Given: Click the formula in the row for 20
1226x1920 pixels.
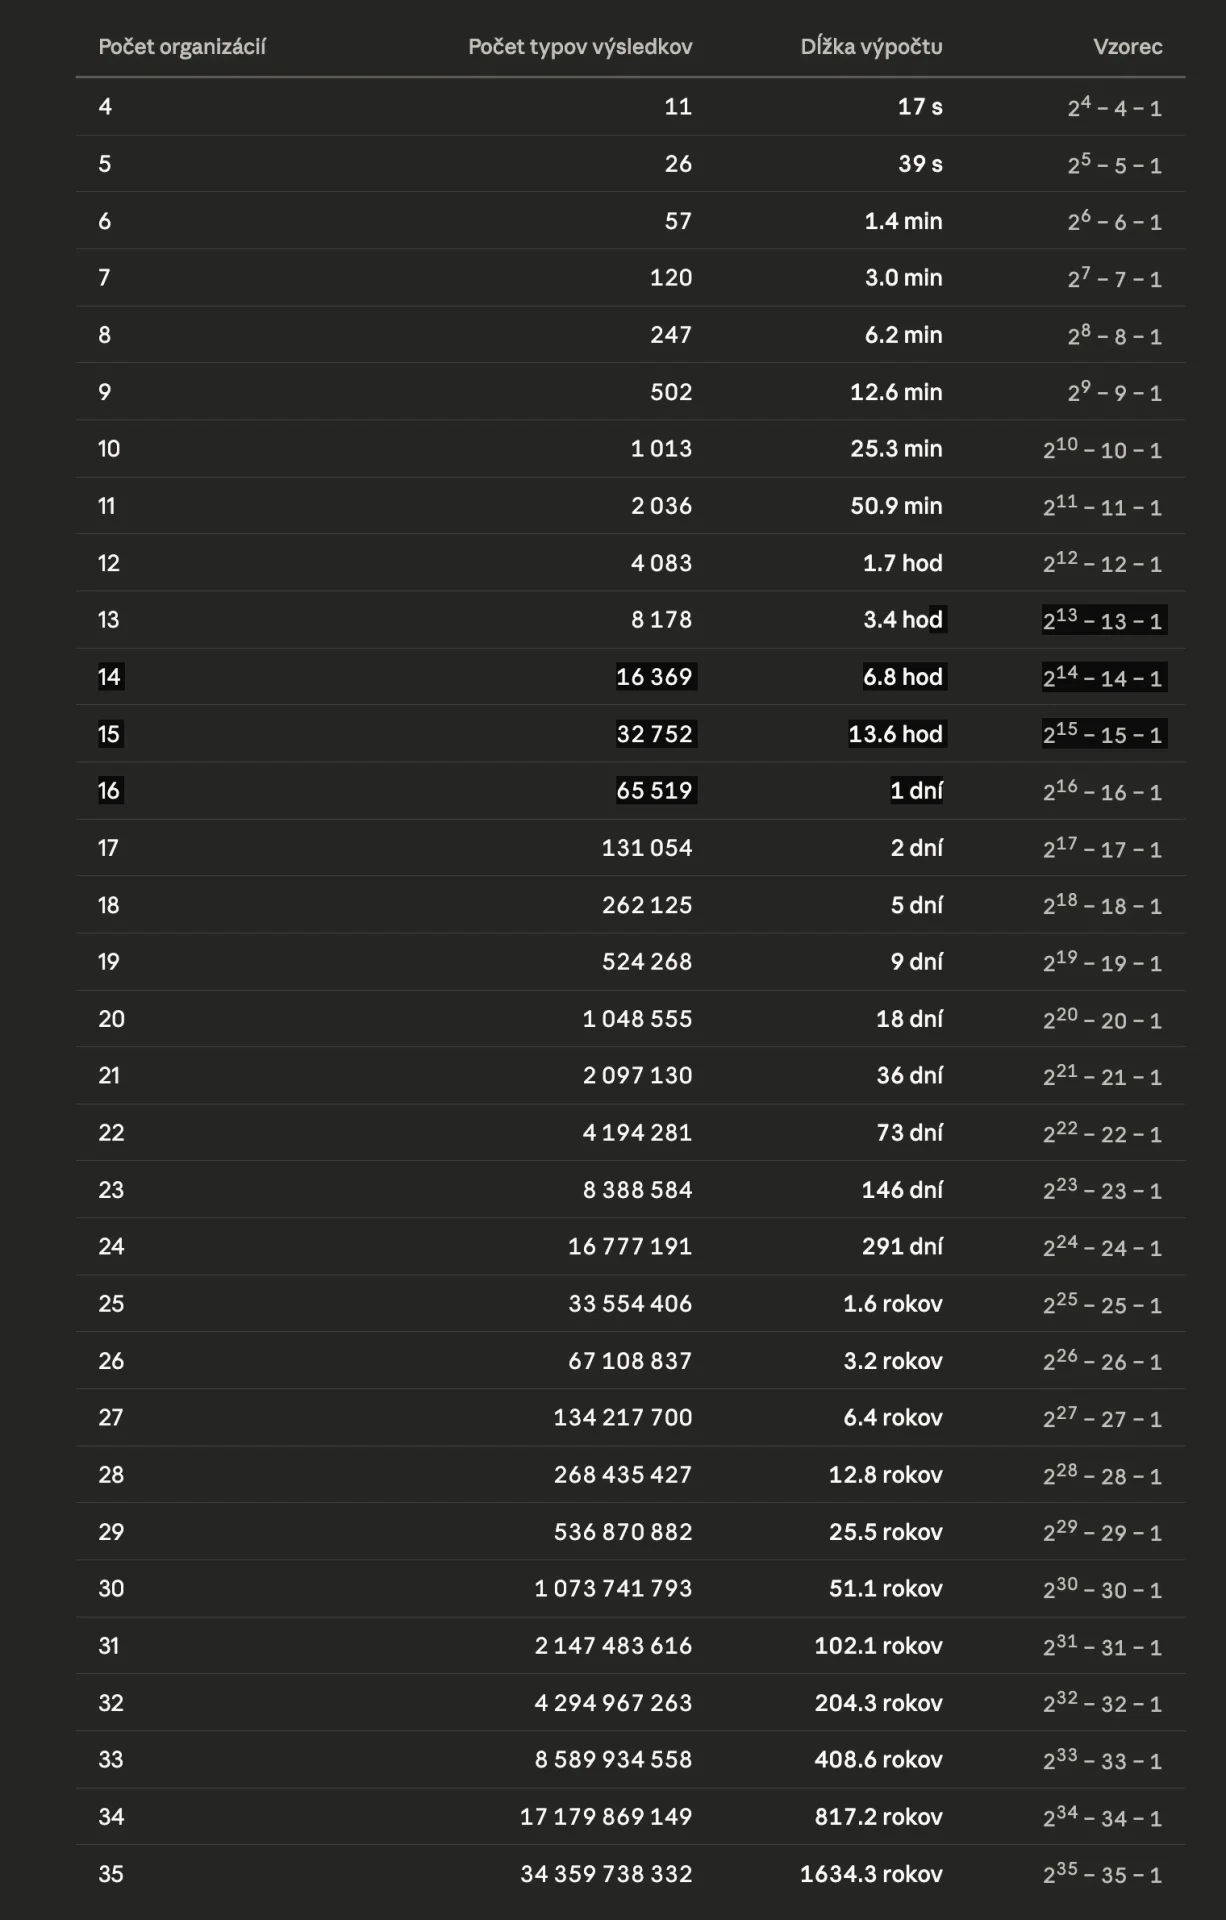Looking at the screenshot, I should click(1102, 1020).
